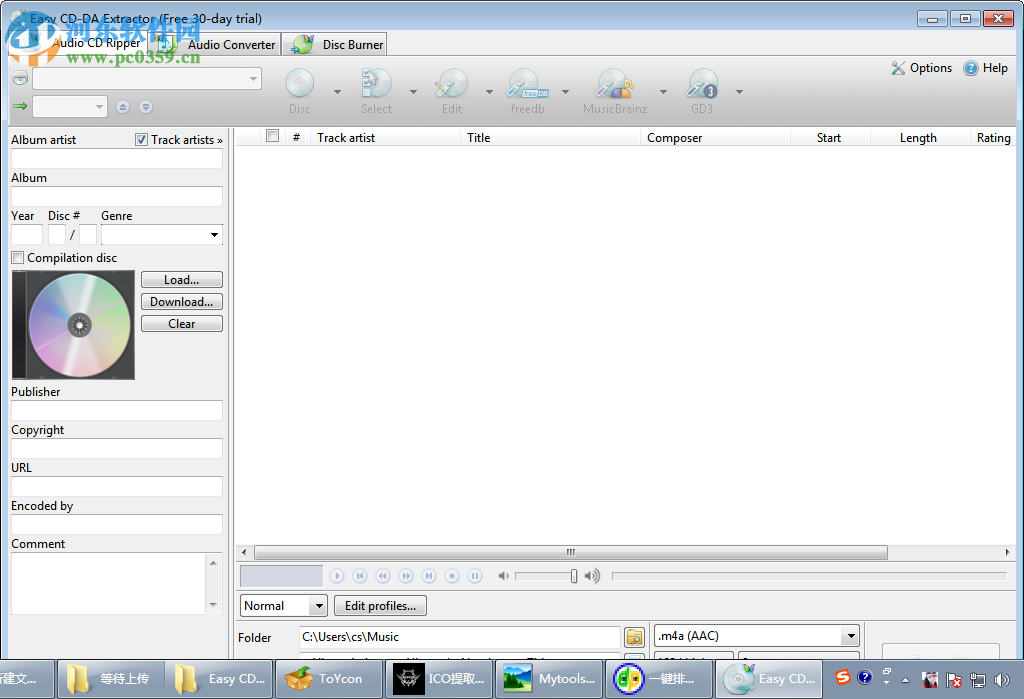Query GD3 via the toolbar icon
This screenshot has width=1024, height=699.
(x=702, y=84)
